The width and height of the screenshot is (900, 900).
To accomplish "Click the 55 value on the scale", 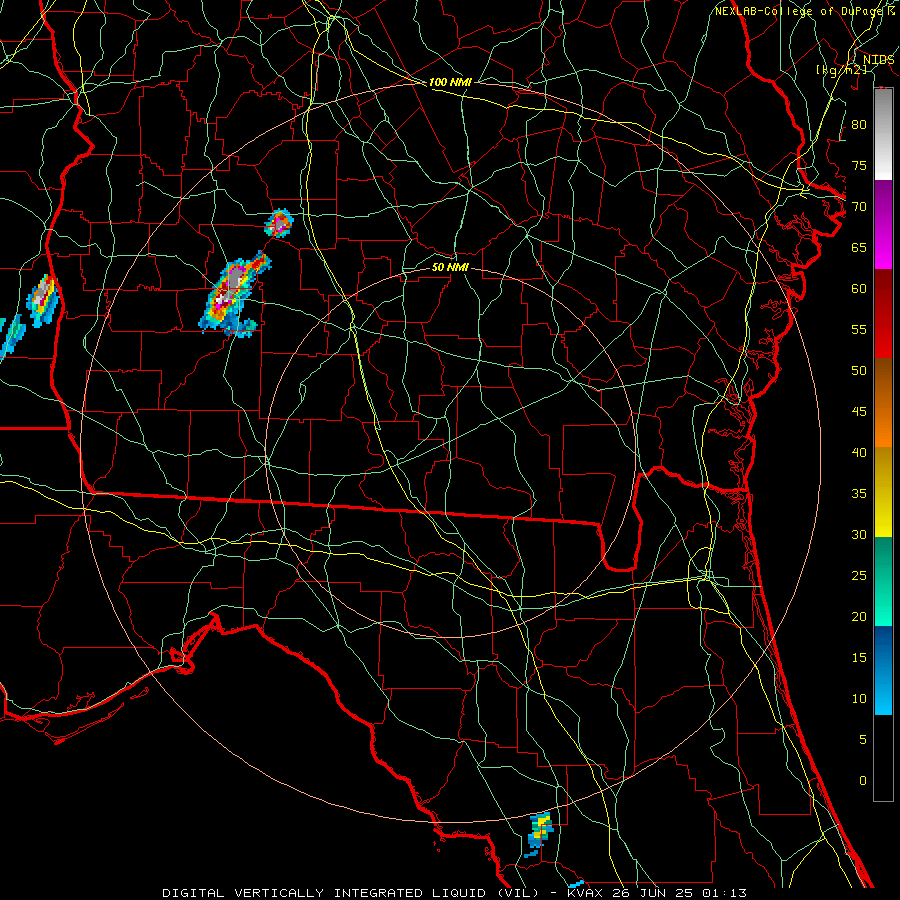I will click(859, 329).
